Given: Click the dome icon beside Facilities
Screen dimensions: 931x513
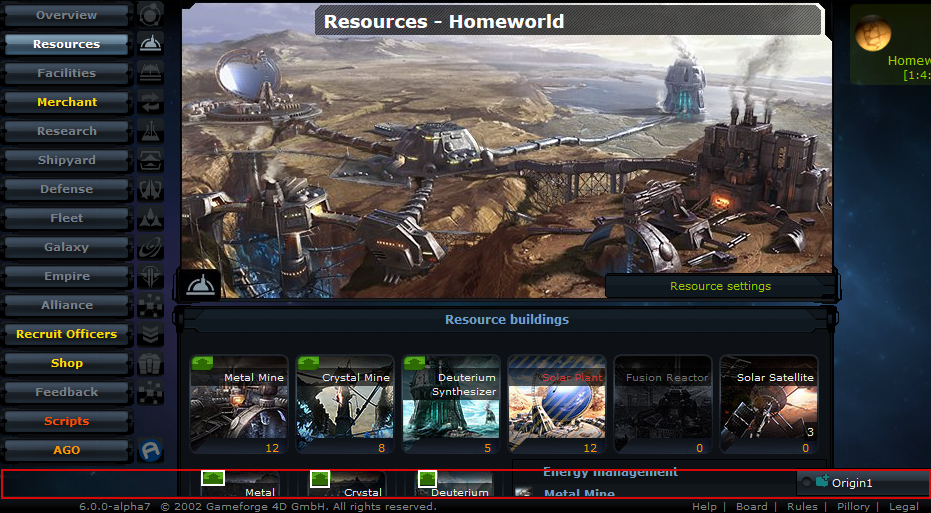Looking at the screenshot, I should pos(150,73).
